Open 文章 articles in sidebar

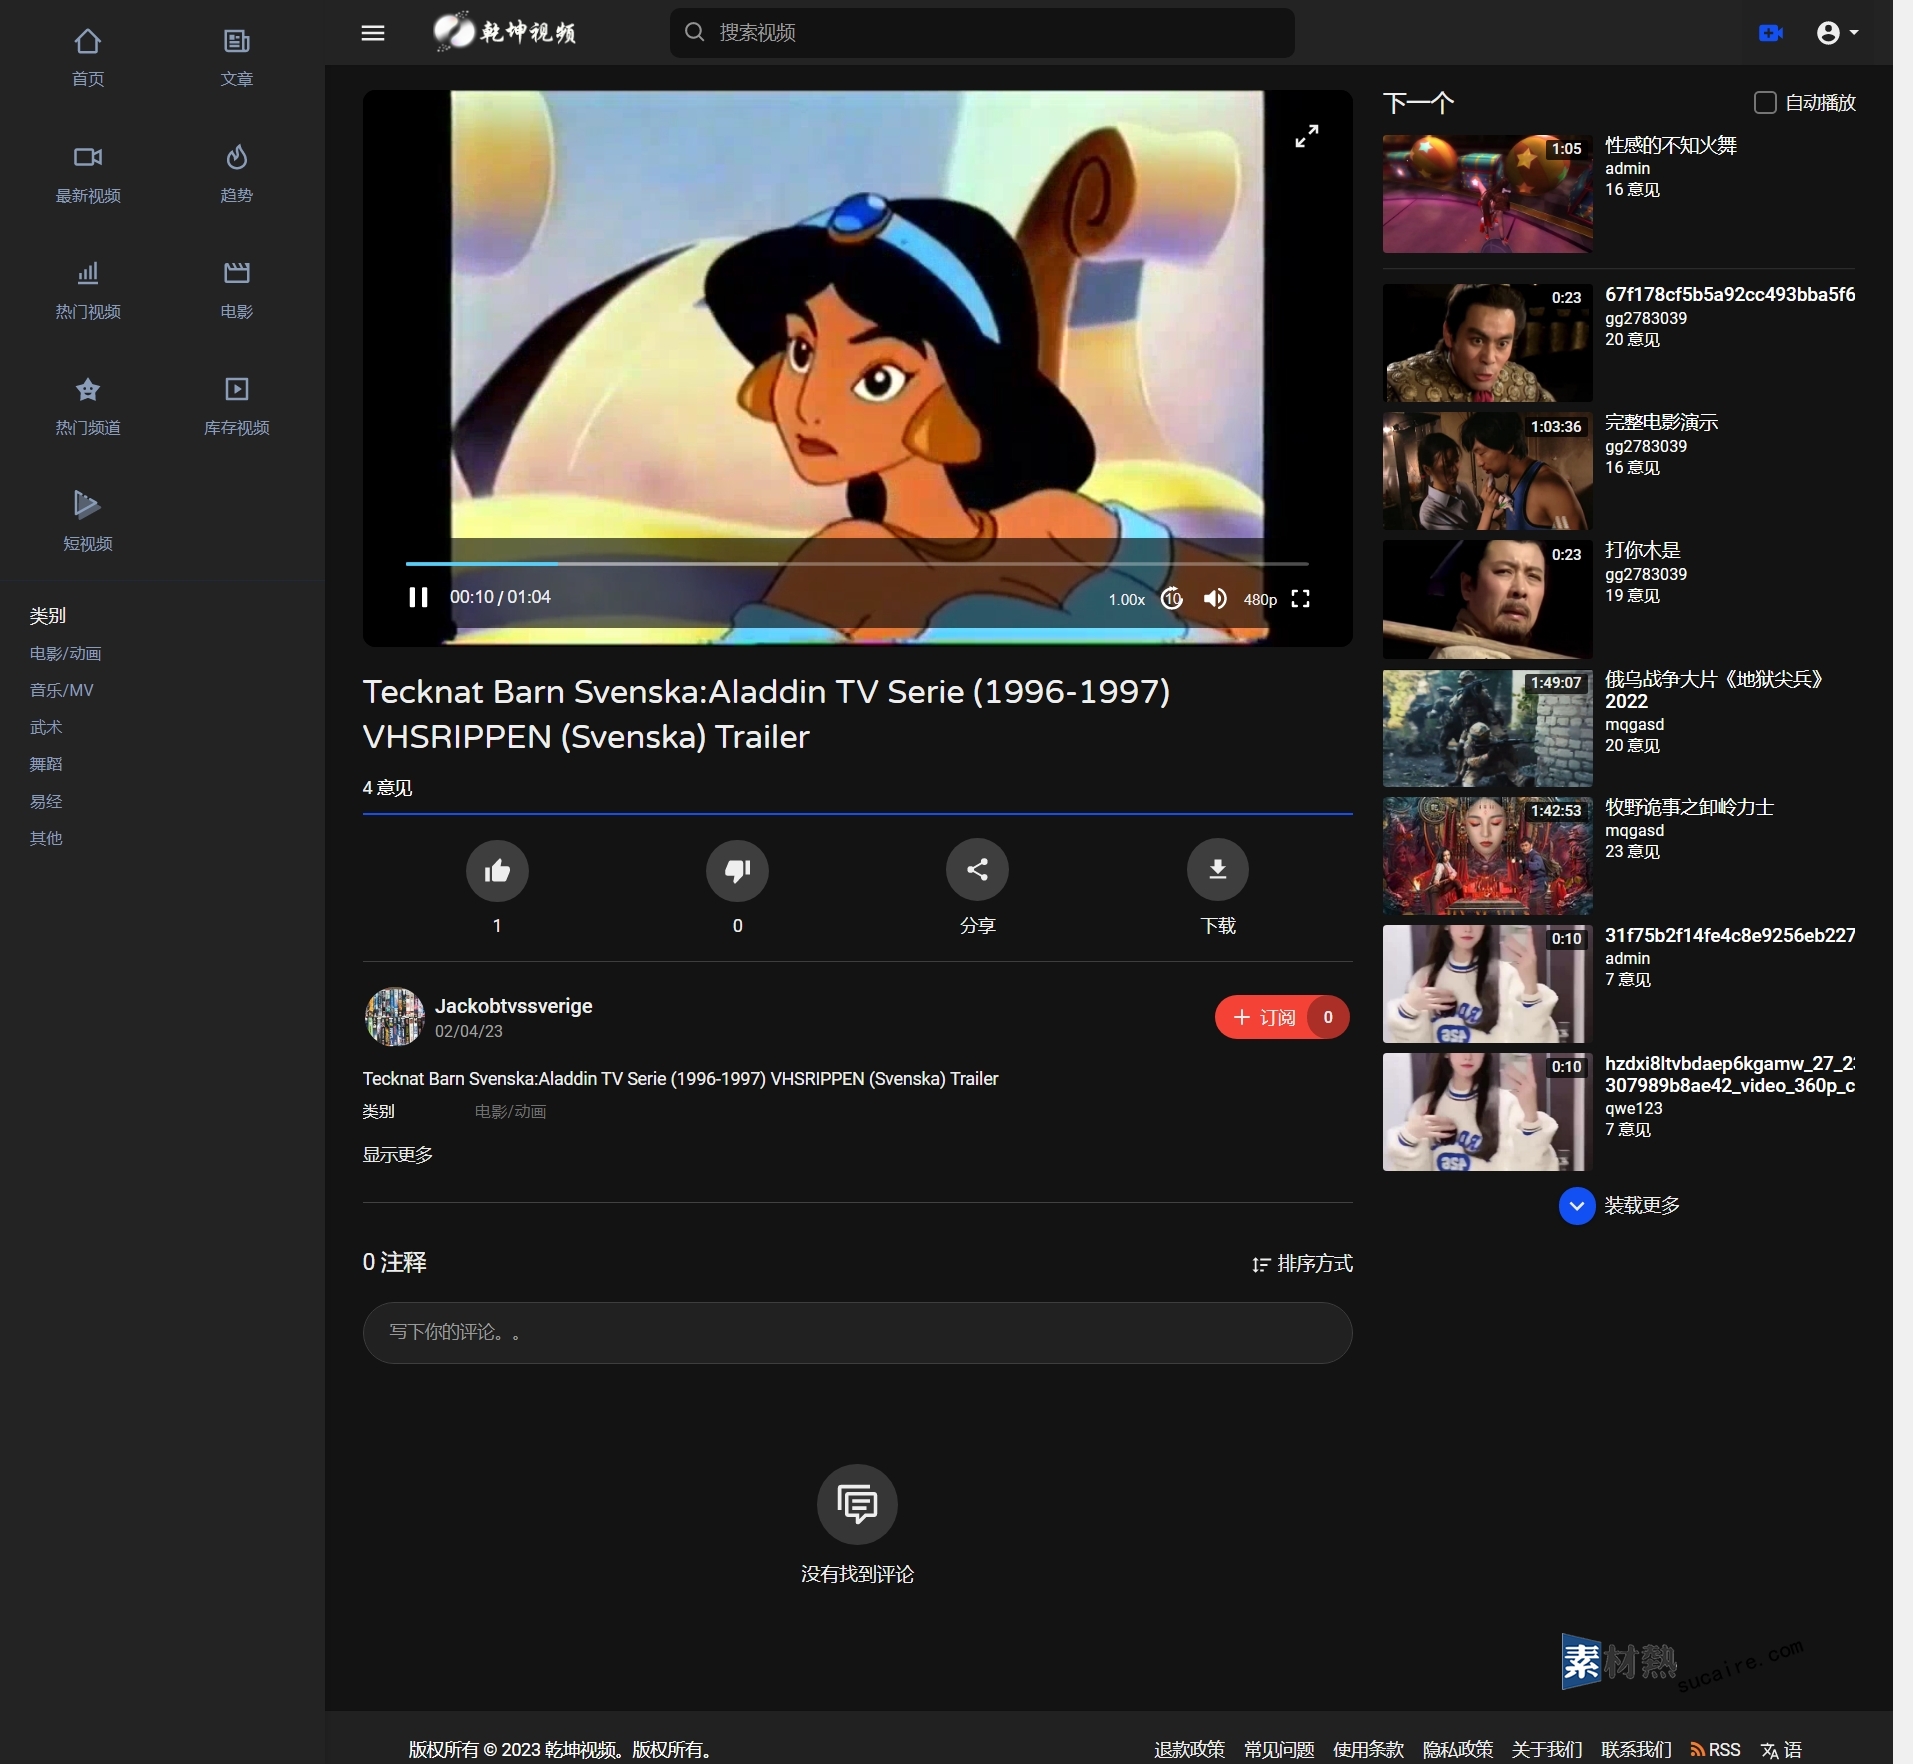pos(237,58)
